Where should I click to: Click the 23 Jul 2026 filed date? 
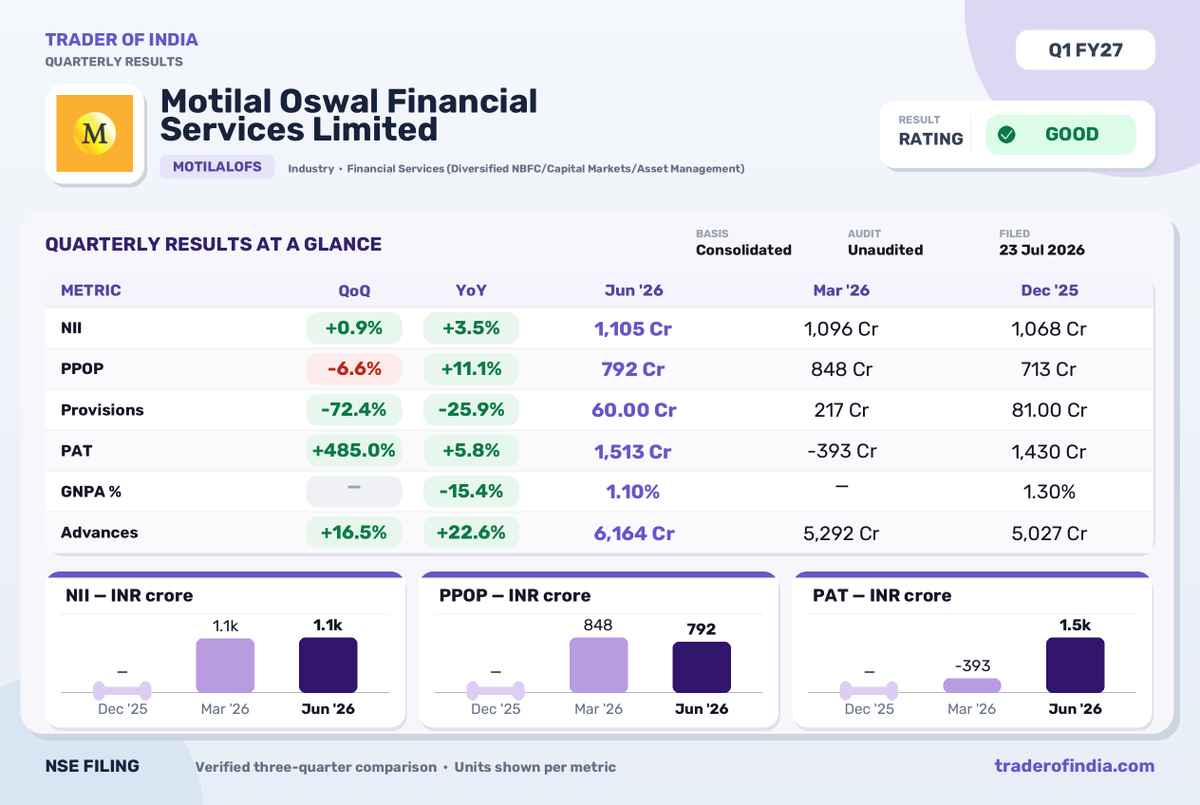[x=1041, y=250]
